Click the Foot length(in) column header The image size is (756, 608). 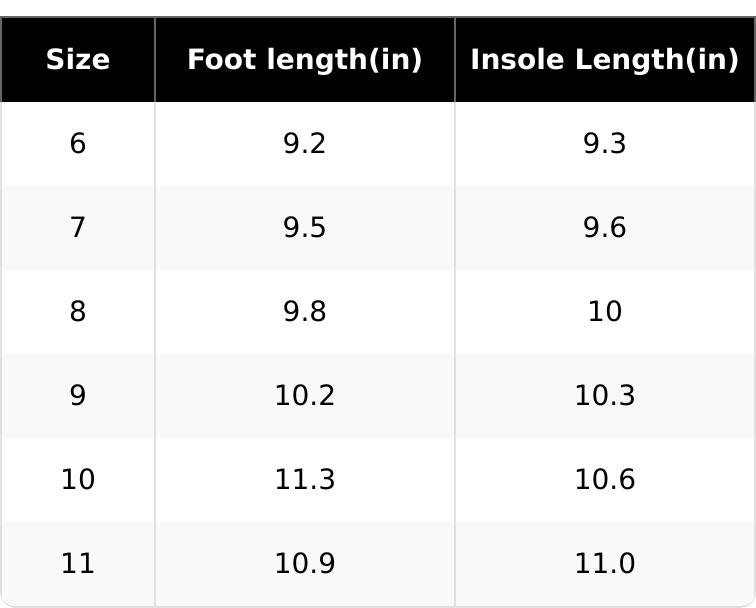[305, 60]
